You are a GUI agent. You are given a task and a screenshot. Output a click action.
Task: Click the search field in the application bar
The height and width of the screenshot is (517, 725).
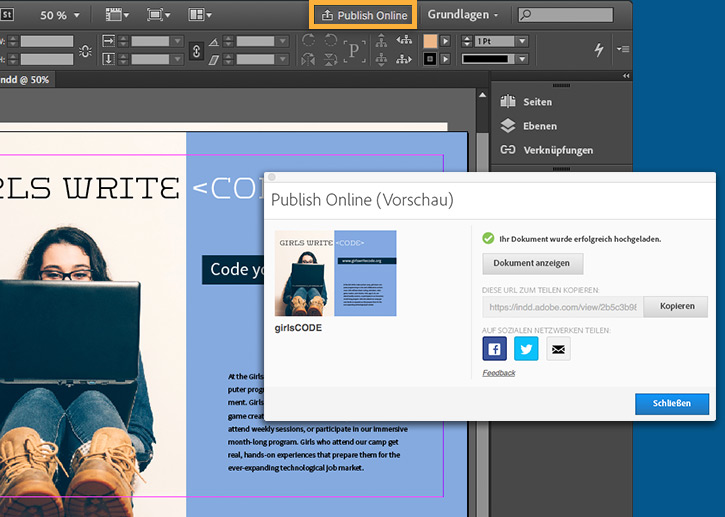click(565, 15)
